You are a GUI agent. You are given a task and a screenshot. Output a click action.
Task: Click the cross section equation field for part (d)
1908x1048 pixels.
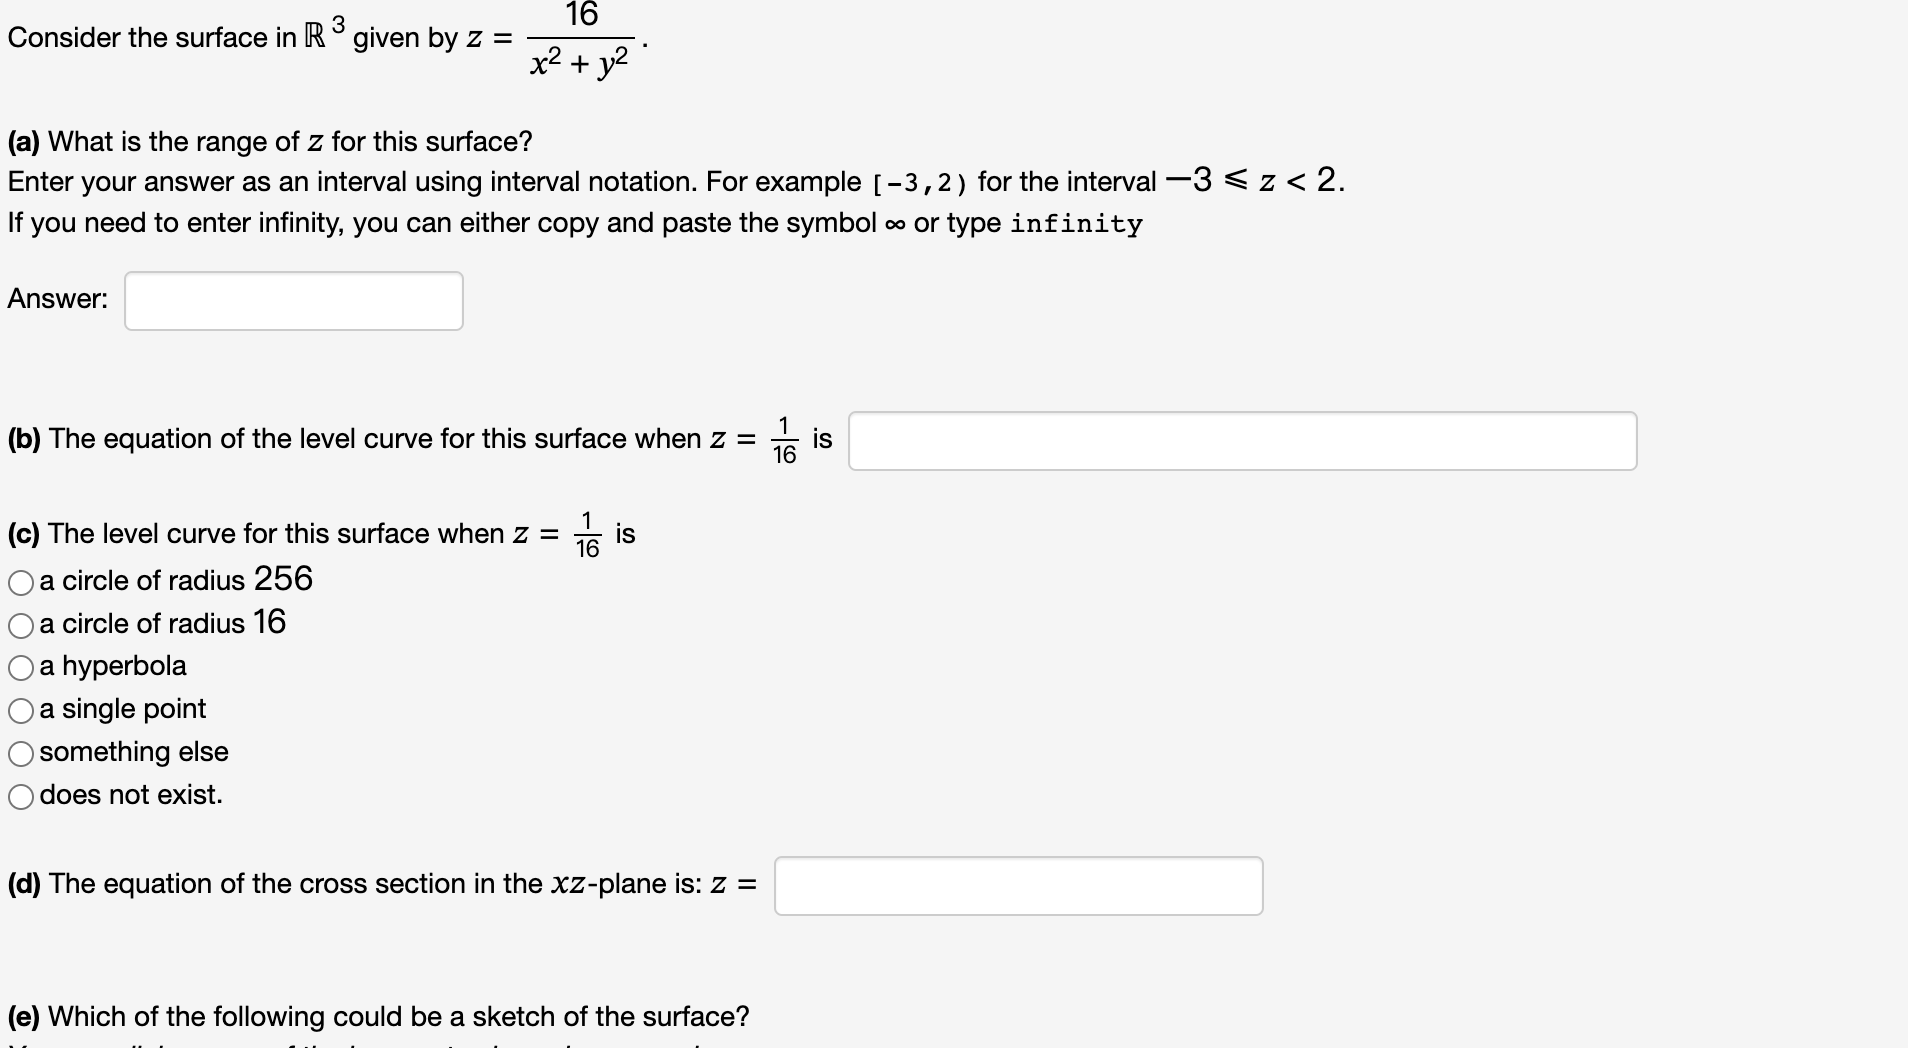tap(1018, 884)
